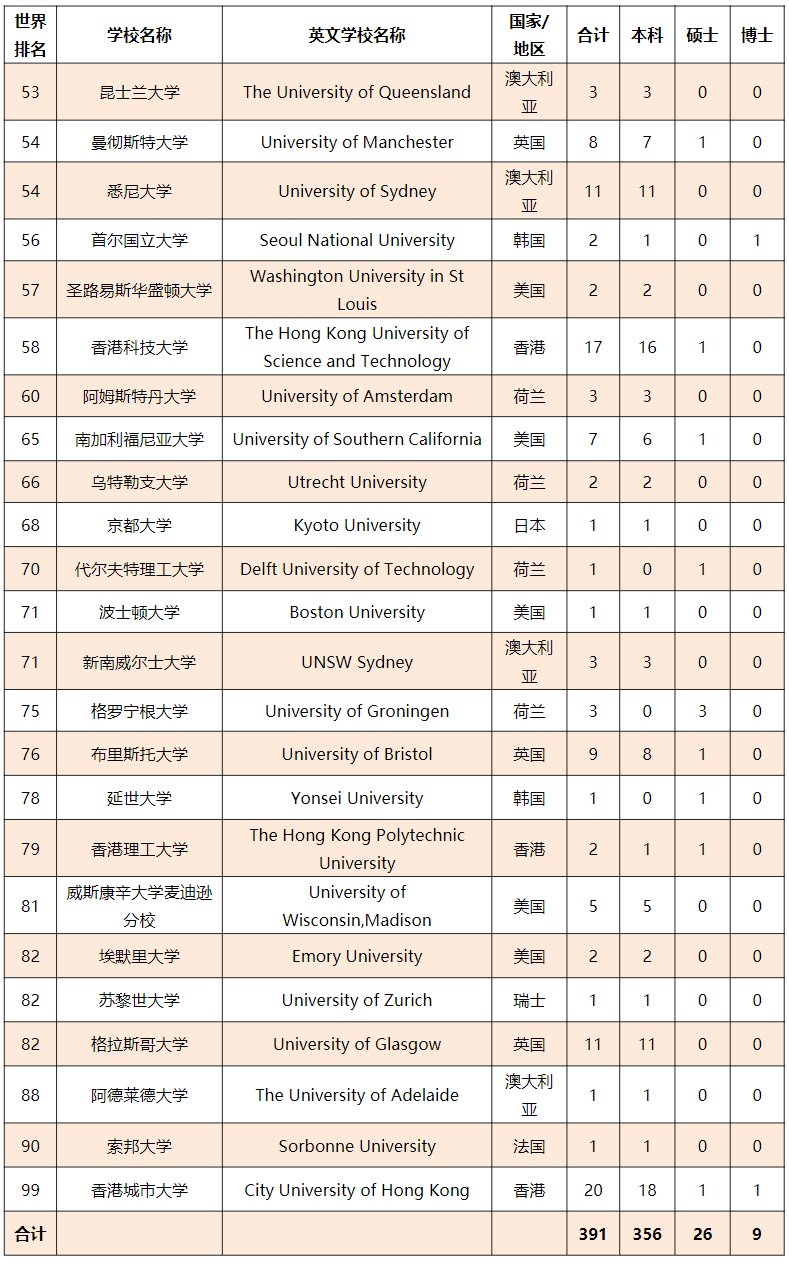Select 'Seoul National University' cell

click(357, 240)
